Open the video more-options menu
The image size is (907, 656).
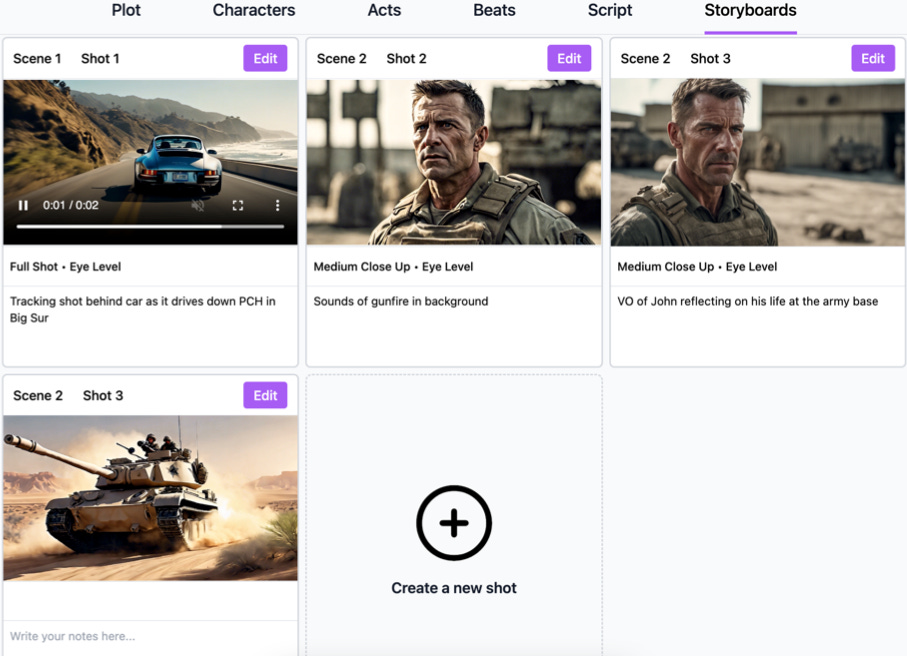(278, 205)
